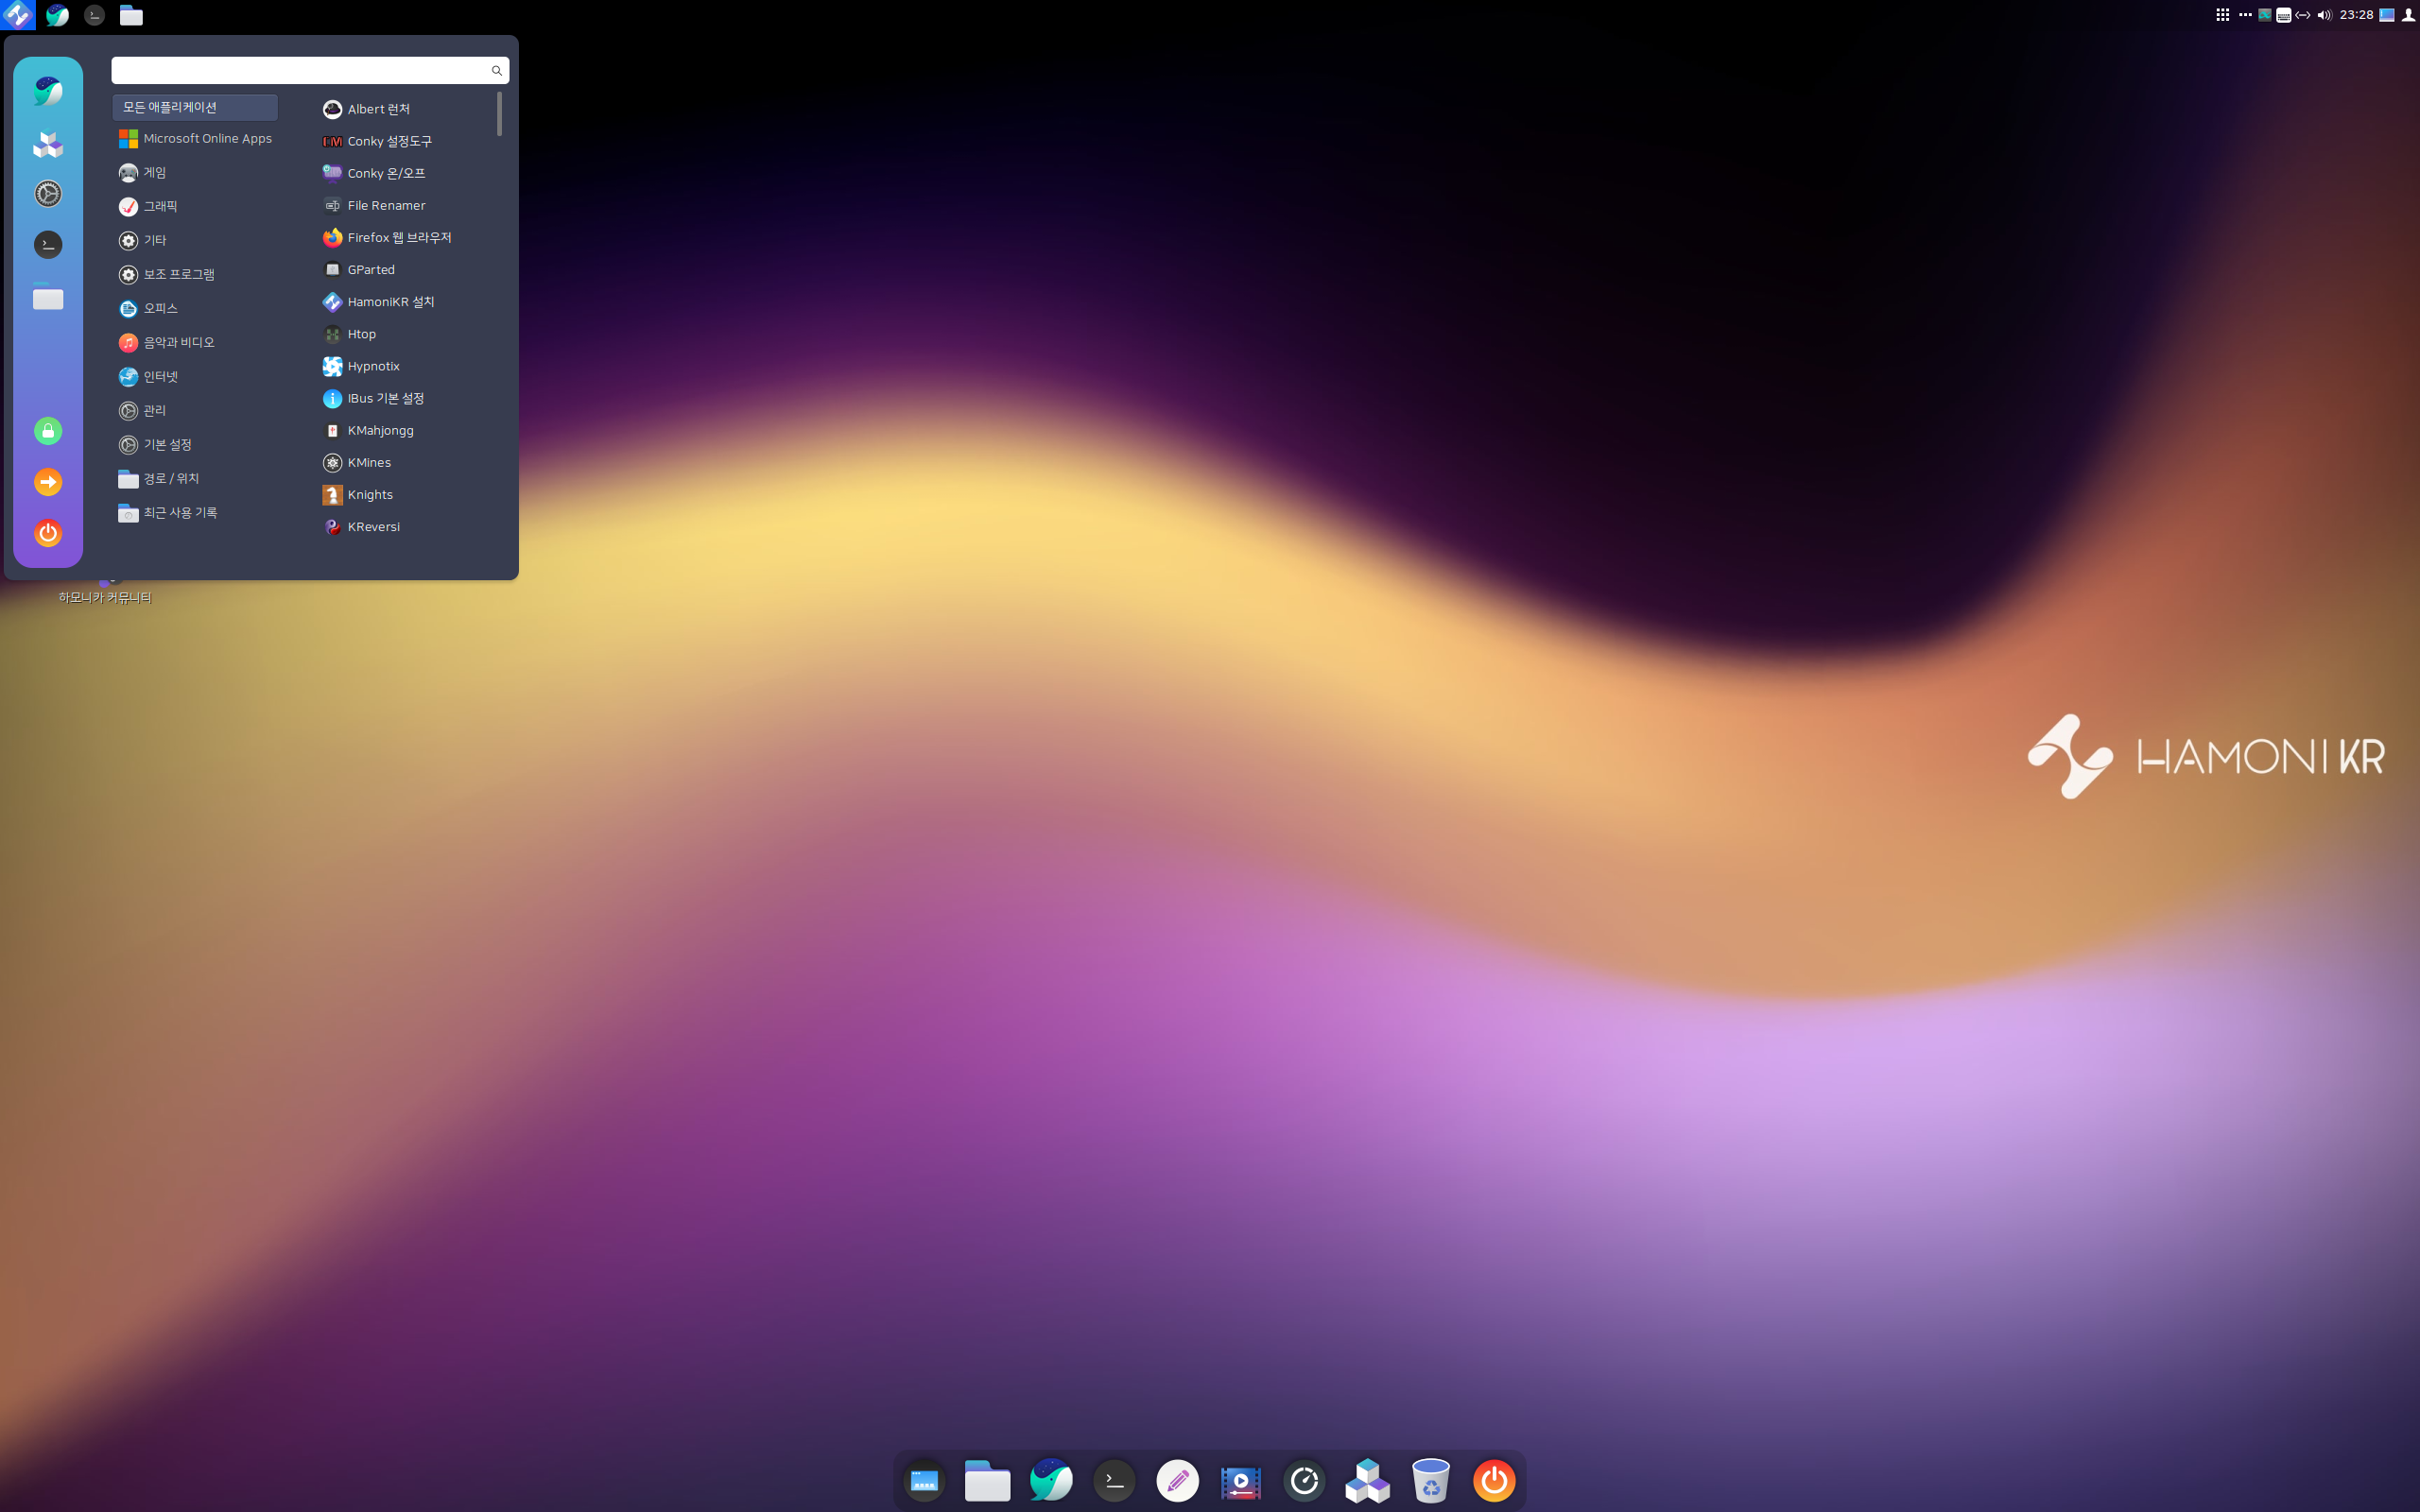Select the 모든 애플리케이션 category
The width and height of the screenshot is (2420, 1512).
(195, 107)
